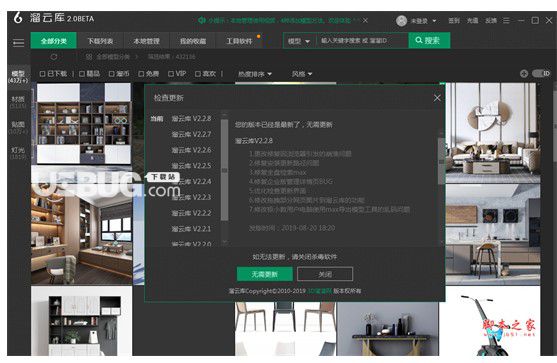
Task: Dismiss the green announcement tip
Action: (x=365, y=20)
